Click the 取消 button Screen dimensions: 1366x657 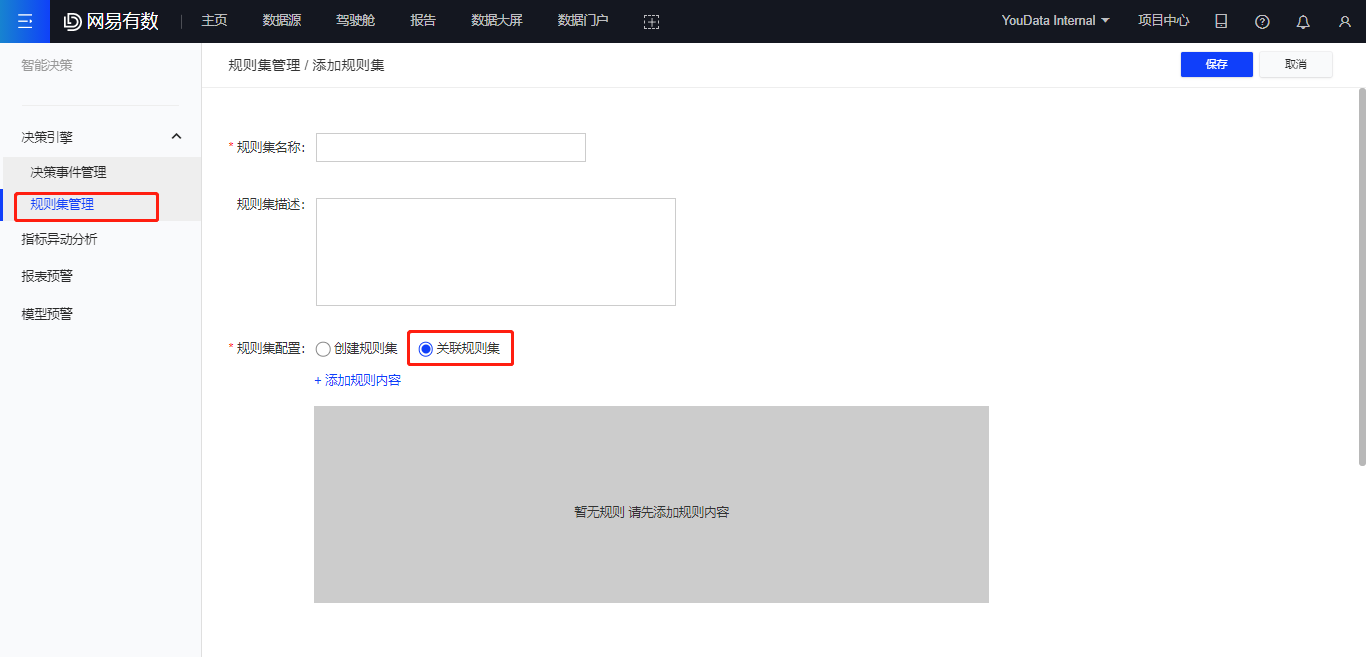(1296, 64)
